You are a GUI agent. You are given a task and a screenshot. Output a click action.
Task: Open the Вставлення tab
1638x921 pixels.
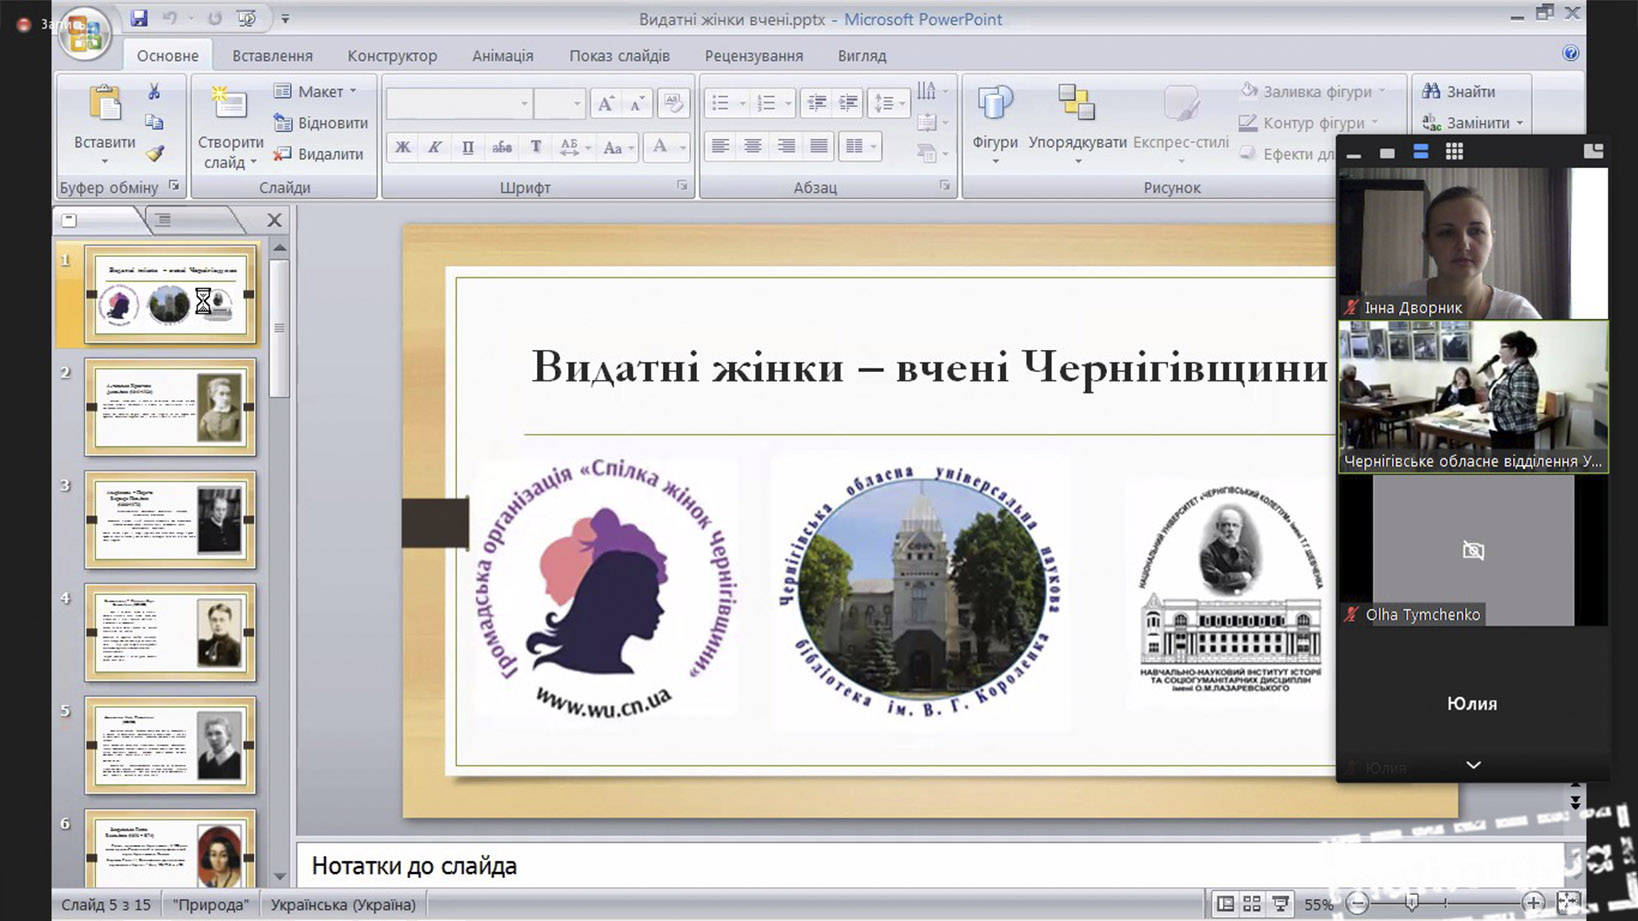click(x=272, y=56)
